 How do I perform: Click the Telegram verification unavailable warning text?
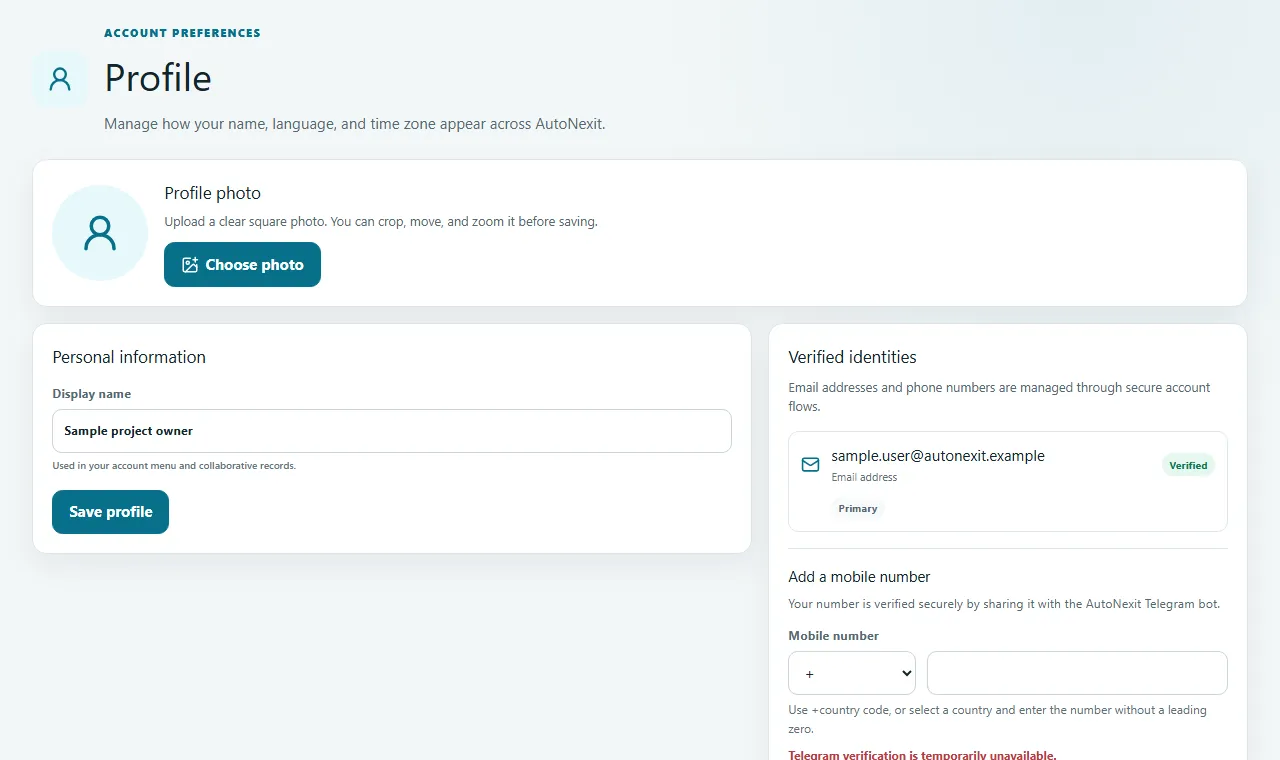pos(922,755)
